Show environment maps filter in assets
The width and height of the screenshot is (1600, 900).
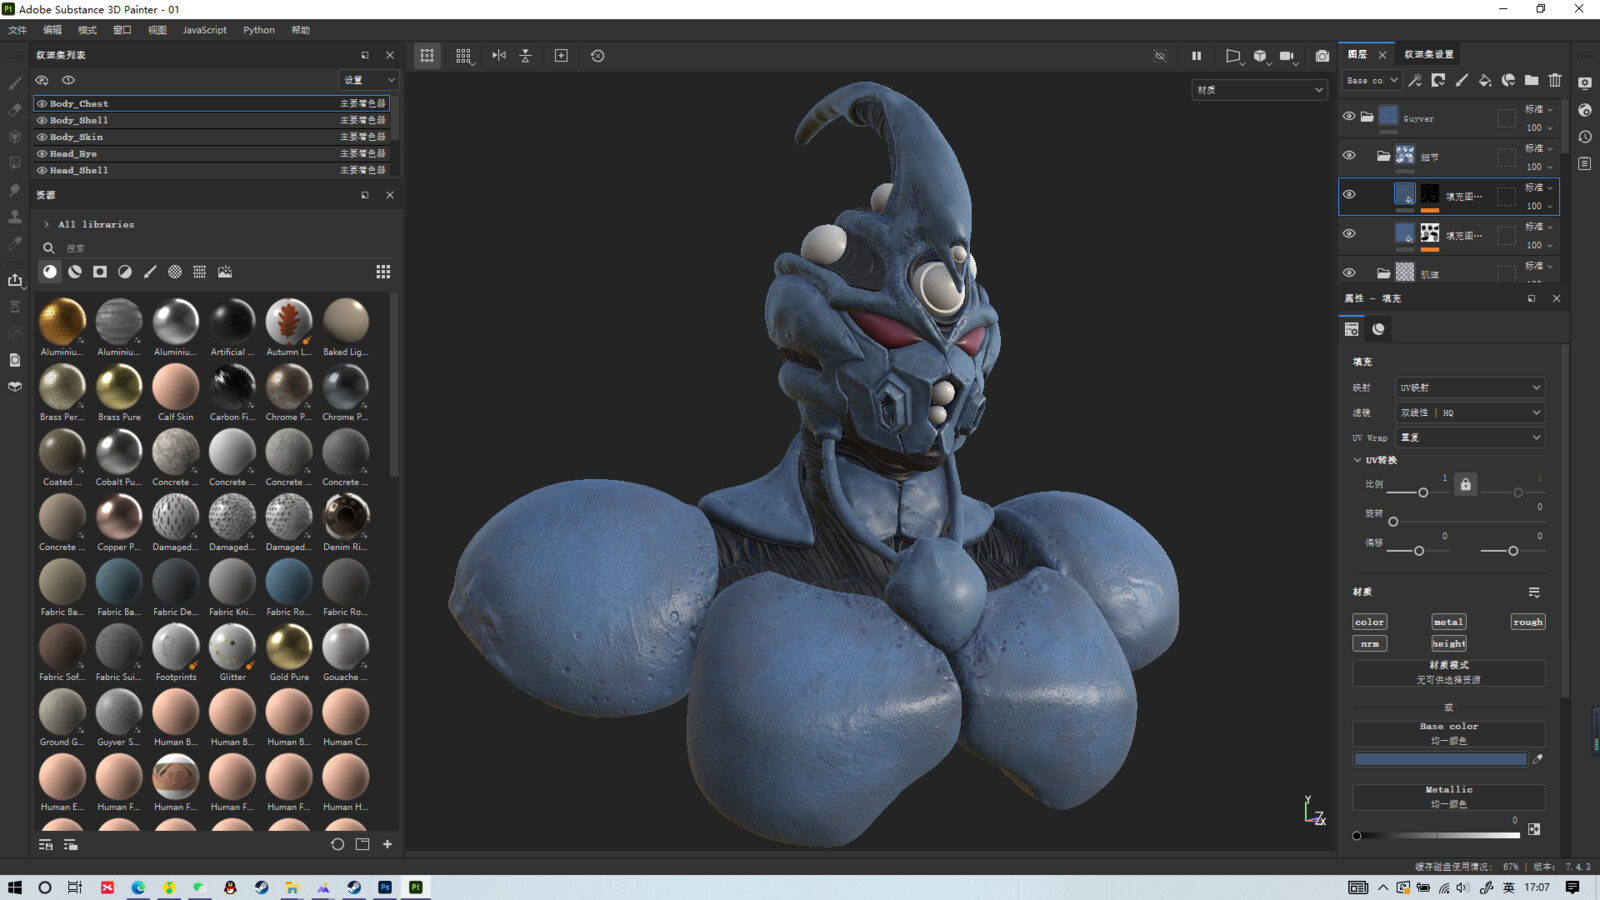pos(225,272)
